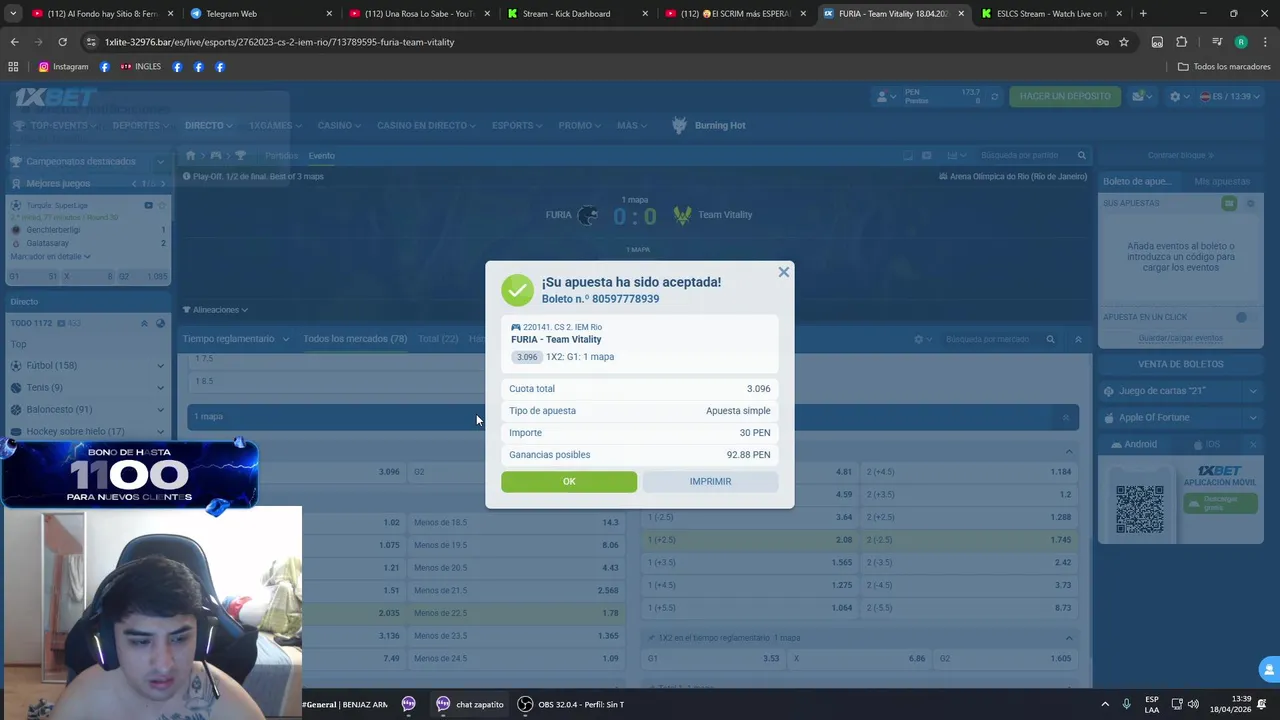Select odds 1.745 for 2 (-2.5)
Image resolution: width=1280 pixels, height=720 pixels.
970,540
